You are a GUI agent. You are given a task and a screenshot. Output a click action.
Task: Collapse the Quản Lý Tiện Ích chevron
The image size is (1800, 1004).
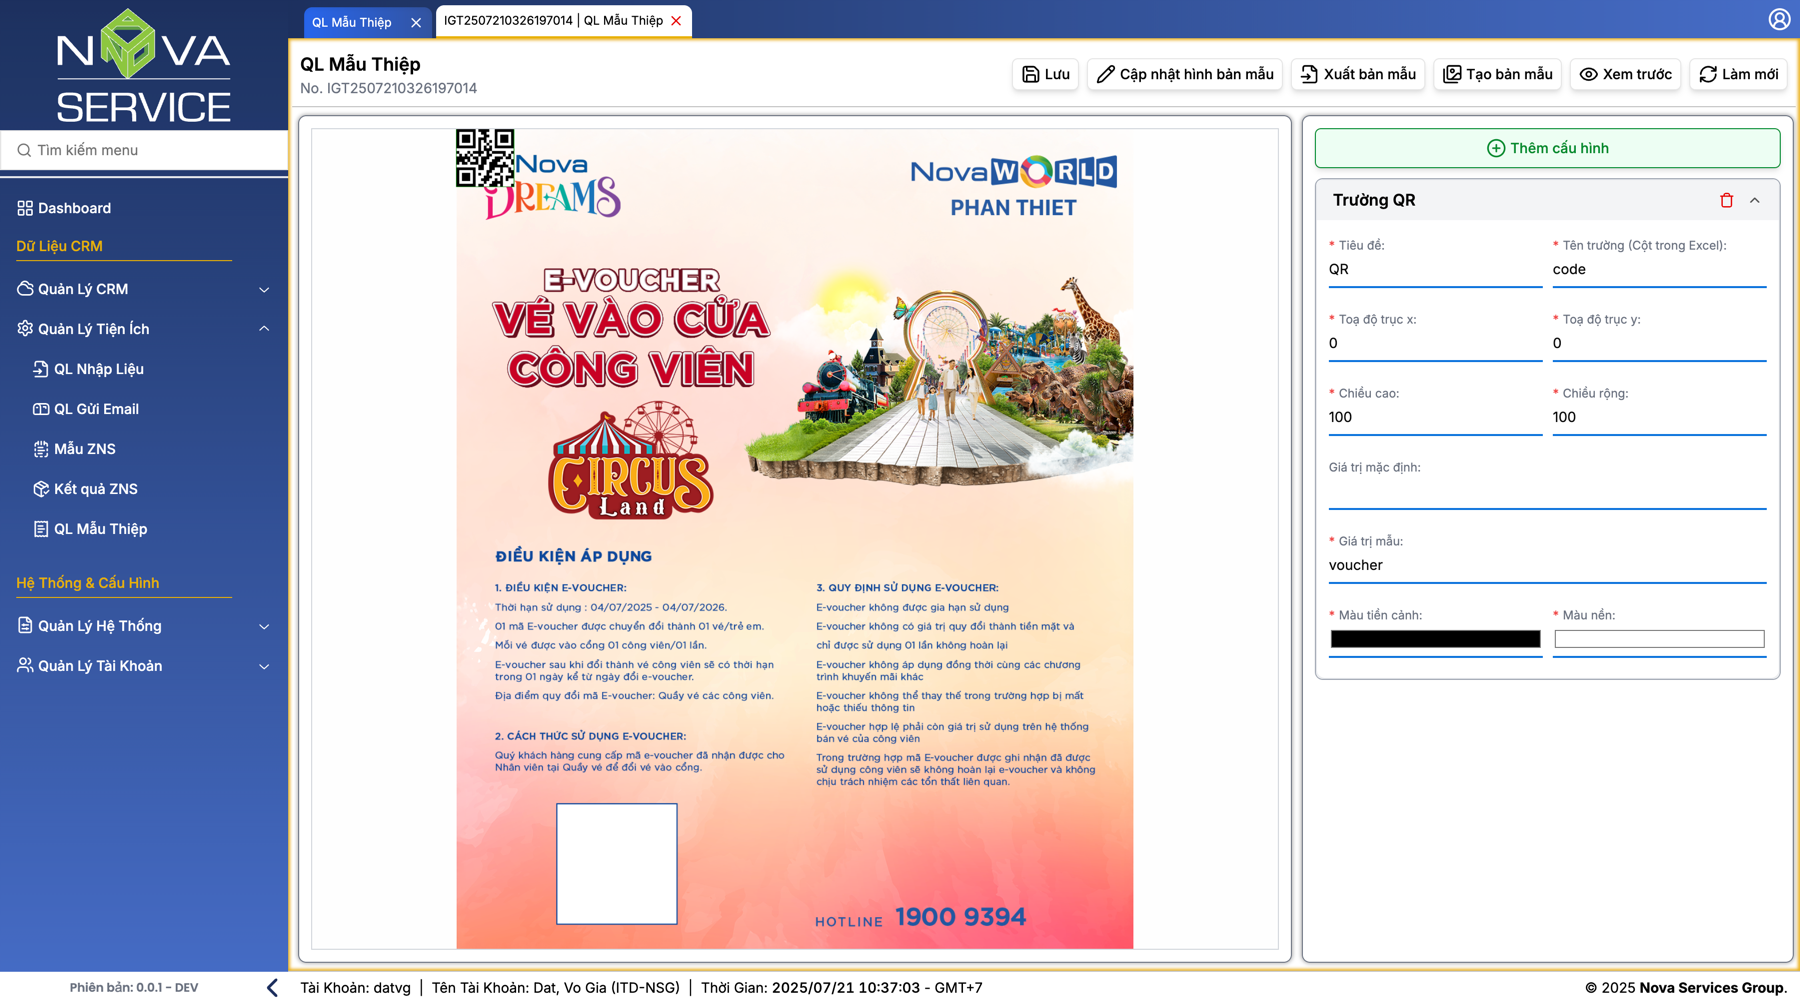pos(264,329)
